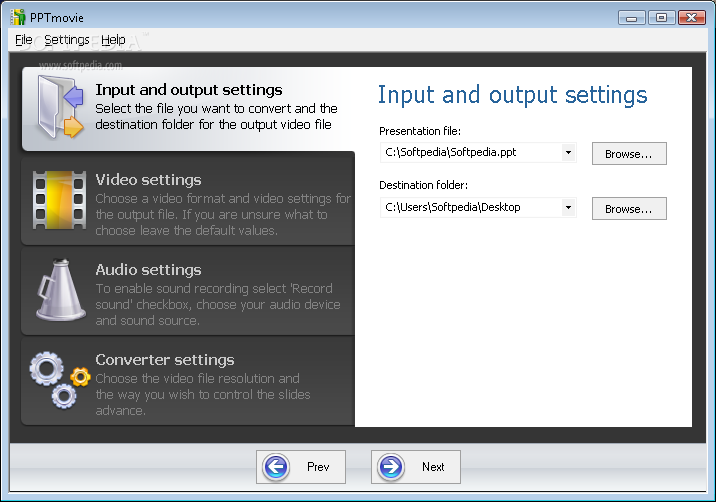This screenshot has width=716, height=502.
Task: Select the Video settings heading
Action: point(148,180)
